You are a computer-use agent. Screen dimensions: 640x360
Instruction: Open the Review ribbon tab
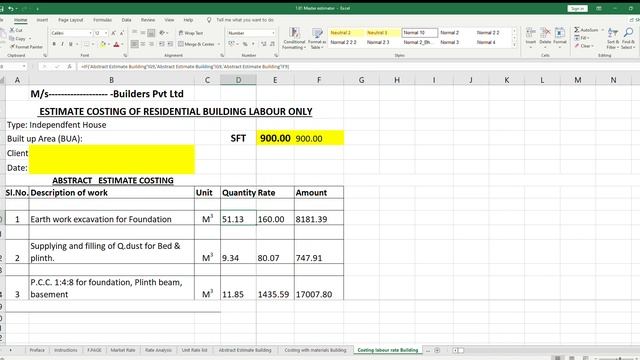tap(148, 20)
